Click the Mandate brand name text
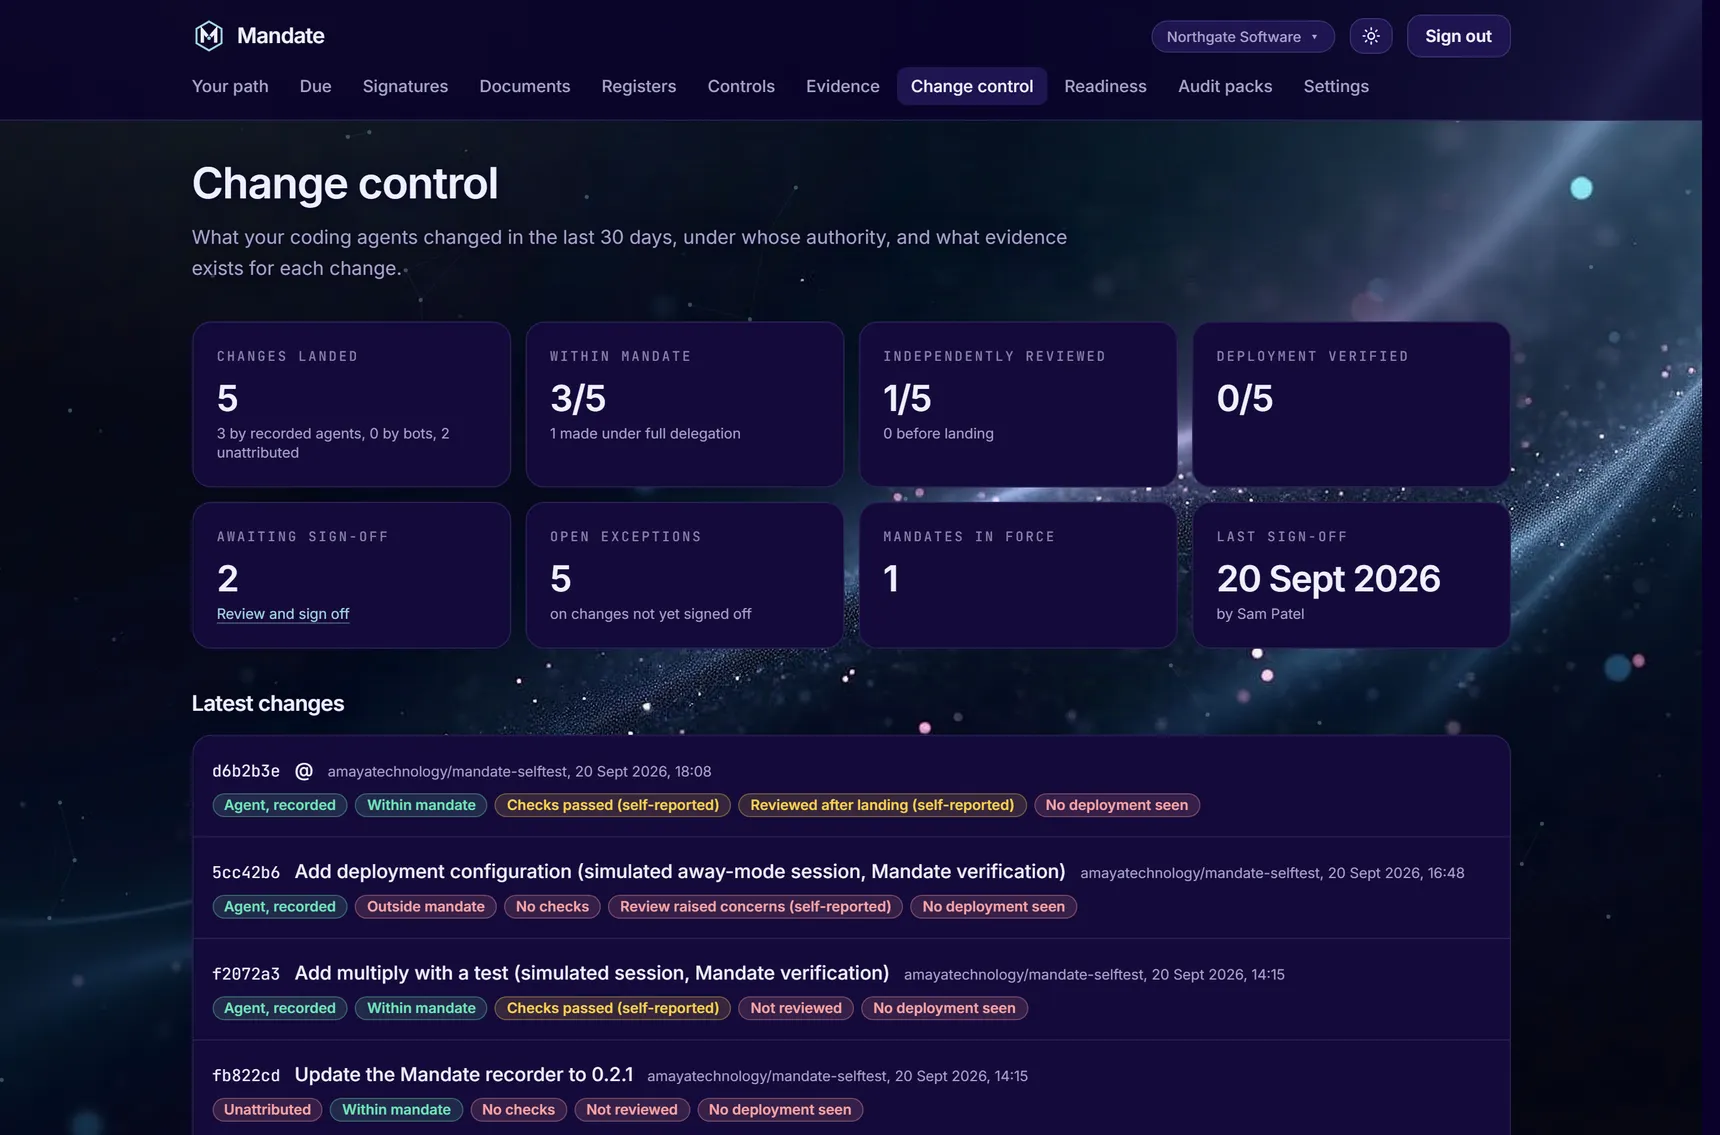This screenshot has height=1135, width=1720. point(281,36)
